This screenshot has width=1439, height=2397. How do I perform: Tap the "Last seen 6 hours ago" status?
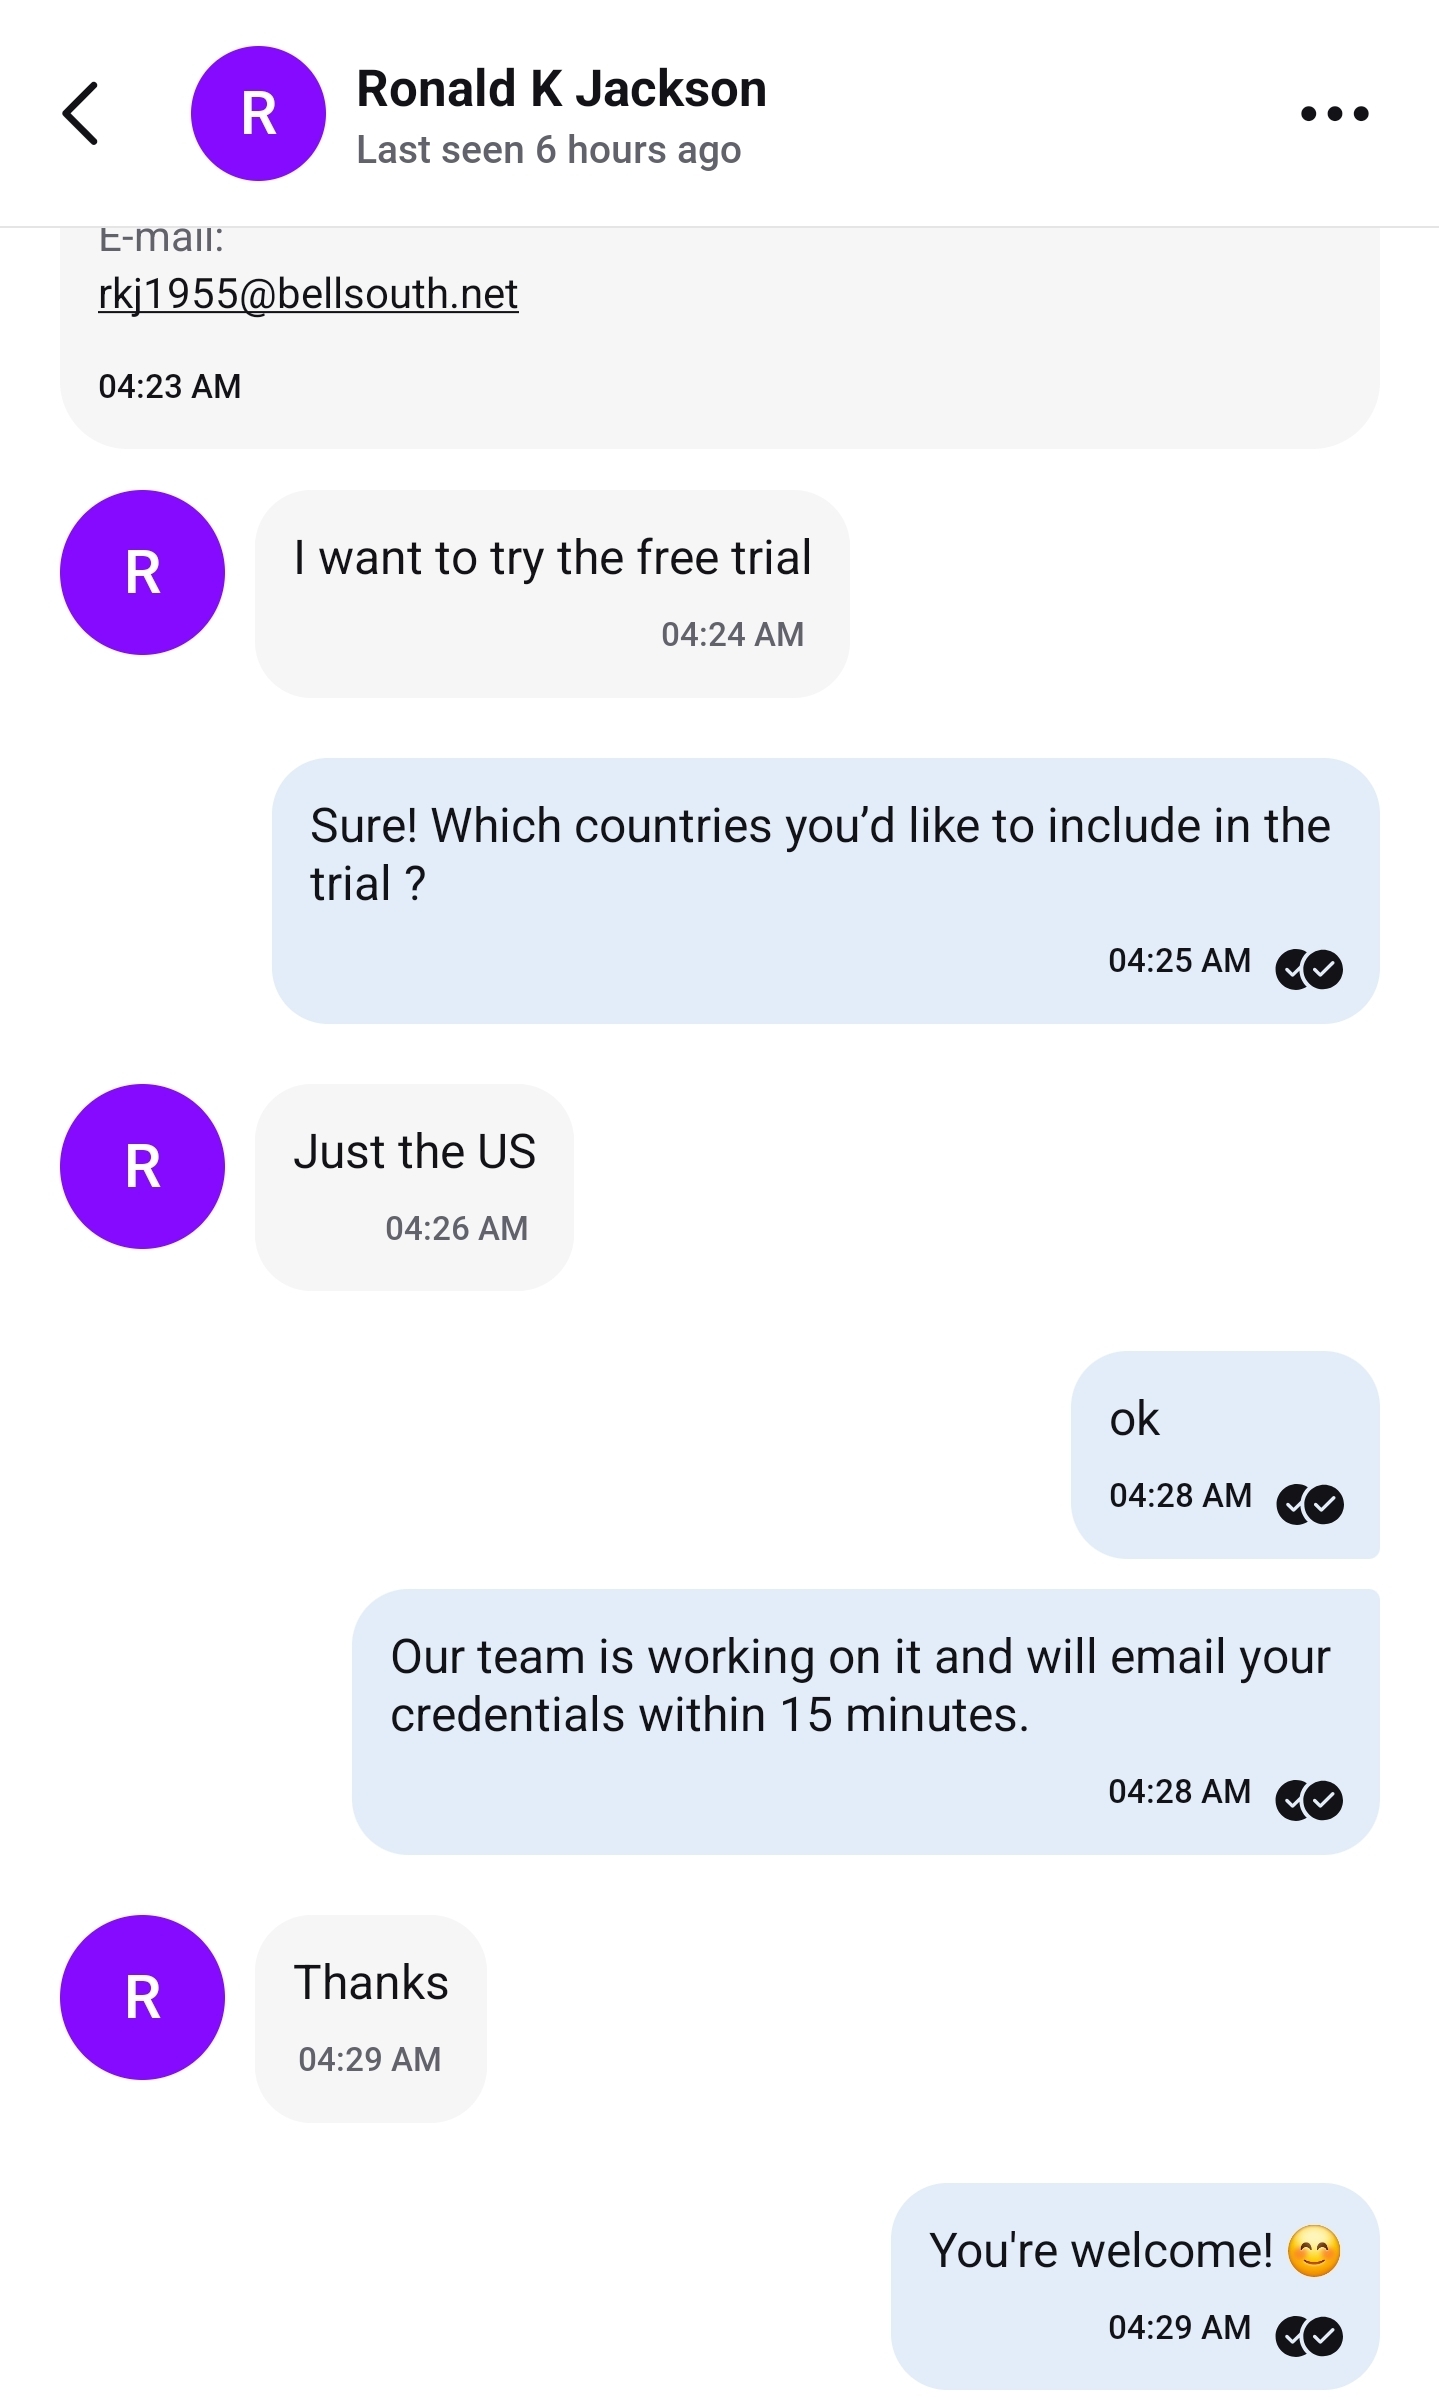[x=549, y=150]
